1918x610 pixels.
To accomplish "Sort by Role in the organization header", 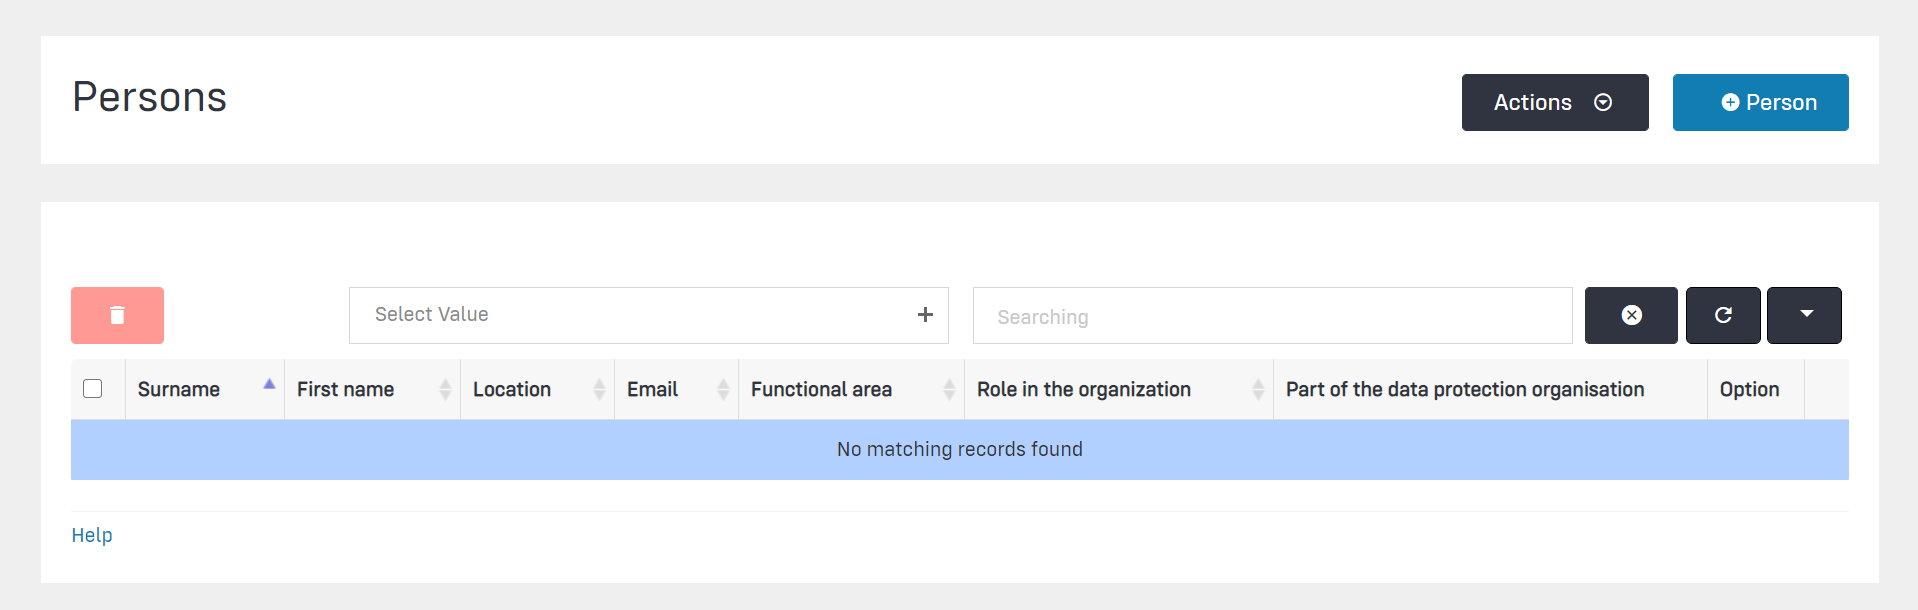I will tap(1083, 390).
